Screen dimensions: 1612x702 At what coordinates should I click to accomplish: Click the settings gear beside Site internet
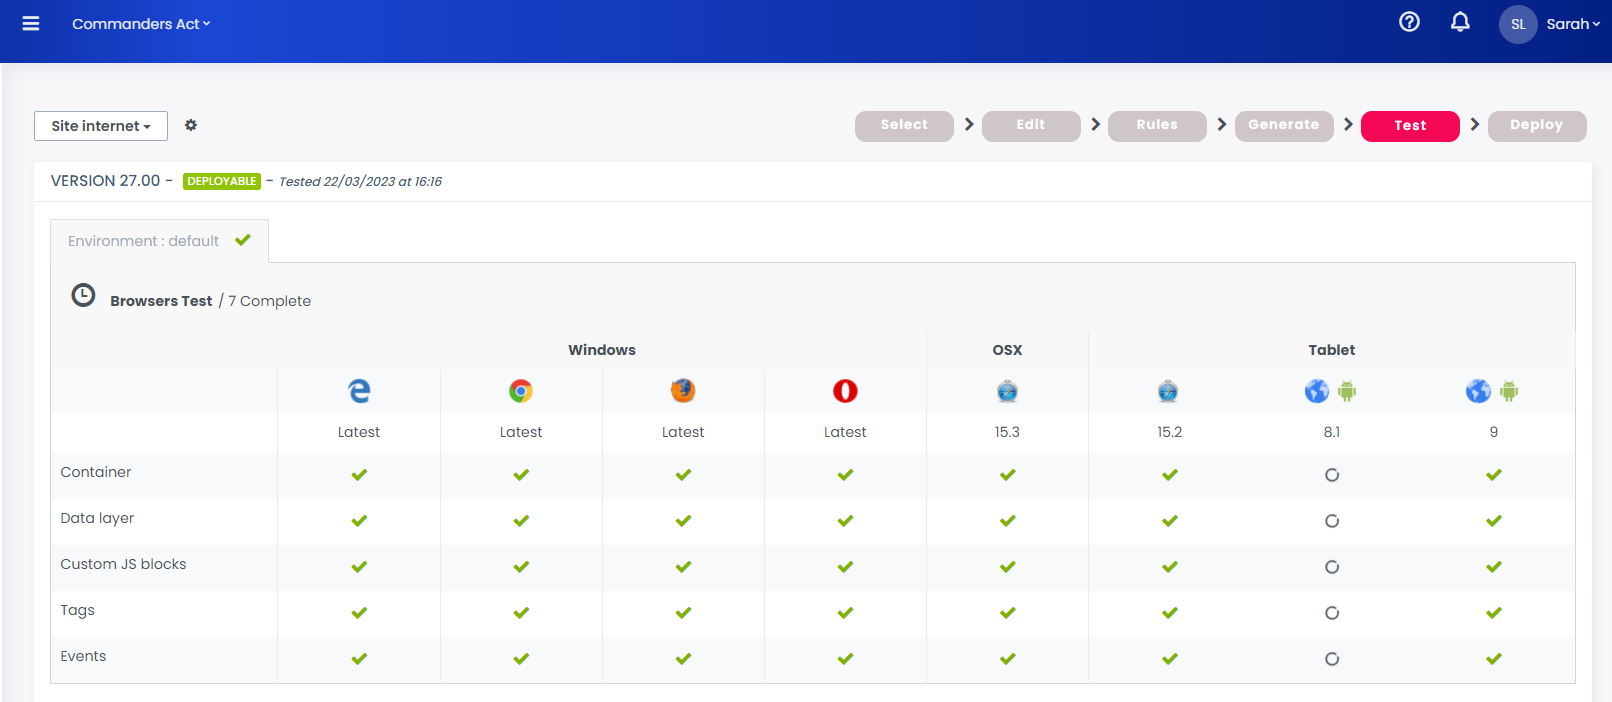(191, 125)
